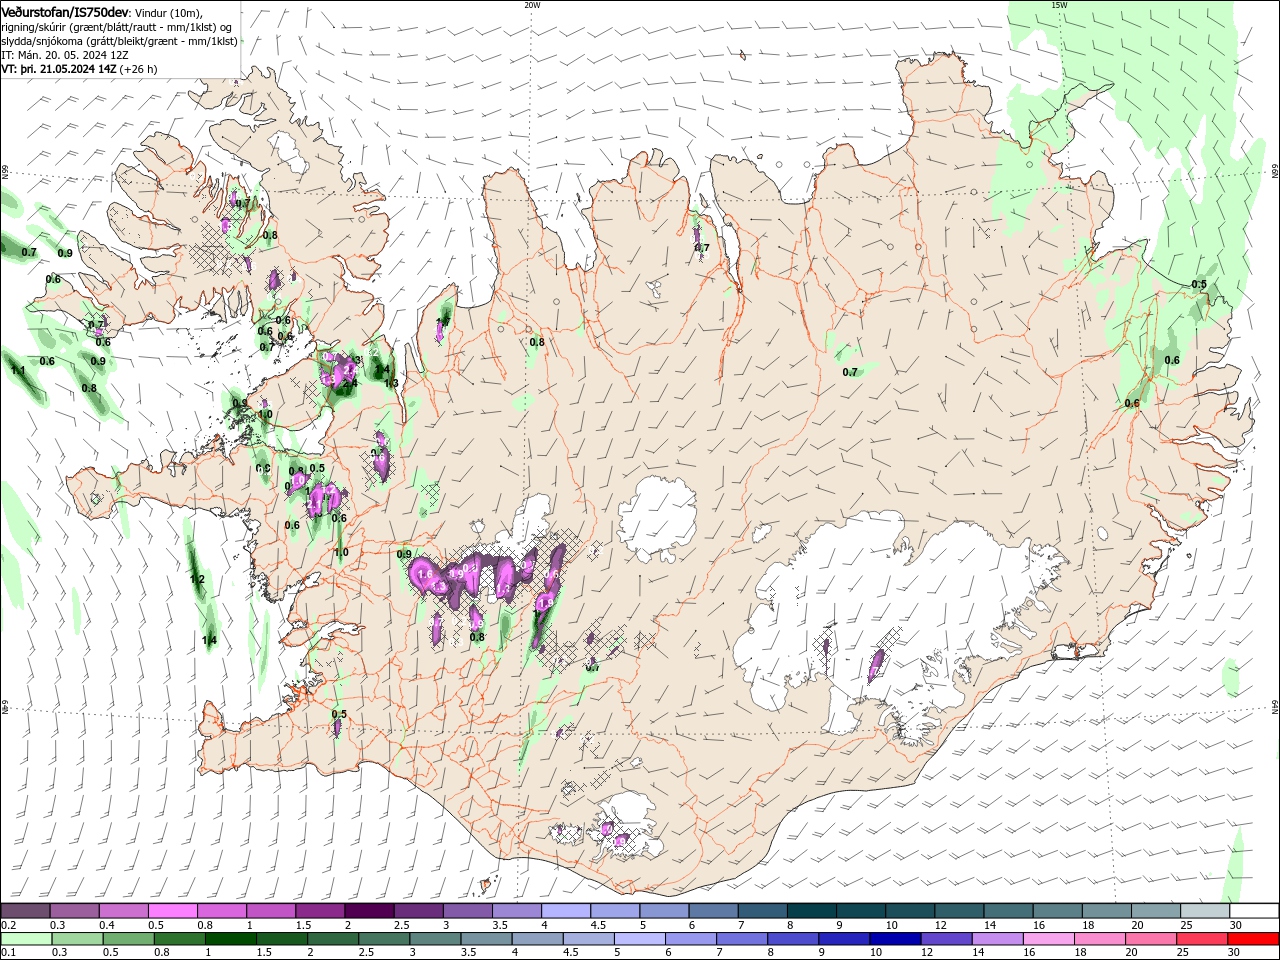The width and height of the screenshot is (1280, 960).
Task: Select upper legend swatch between 1.5 and 2
Action: tap(319, 911)
